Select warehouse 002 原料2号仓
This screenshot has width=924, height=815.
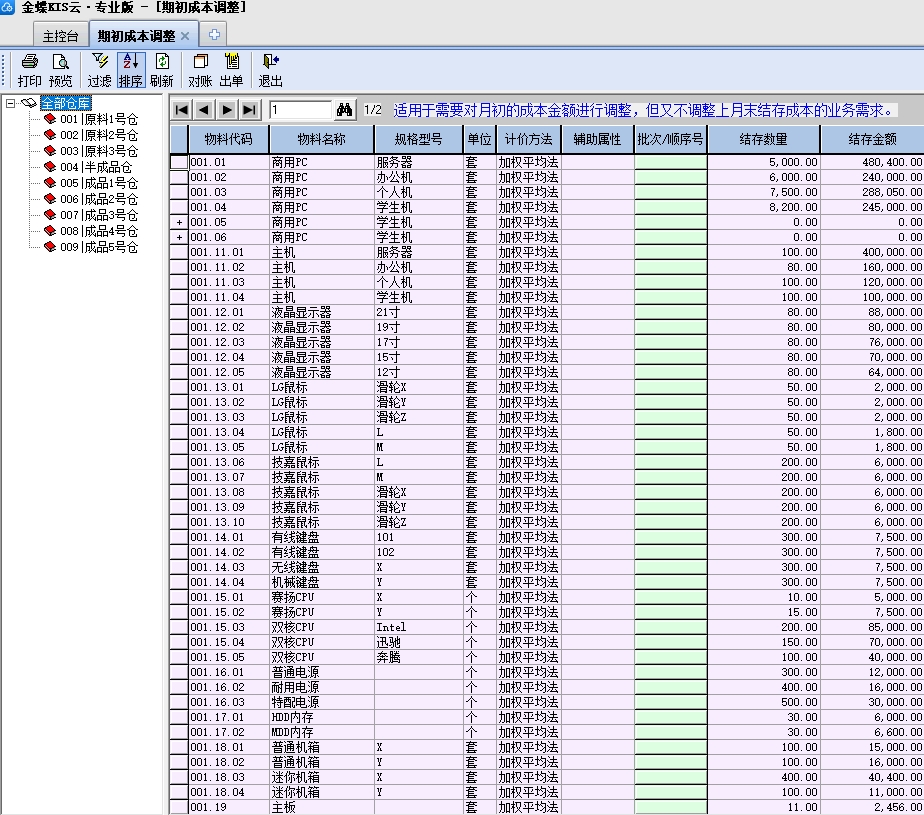pyautogui.click(x=99, y=135)
